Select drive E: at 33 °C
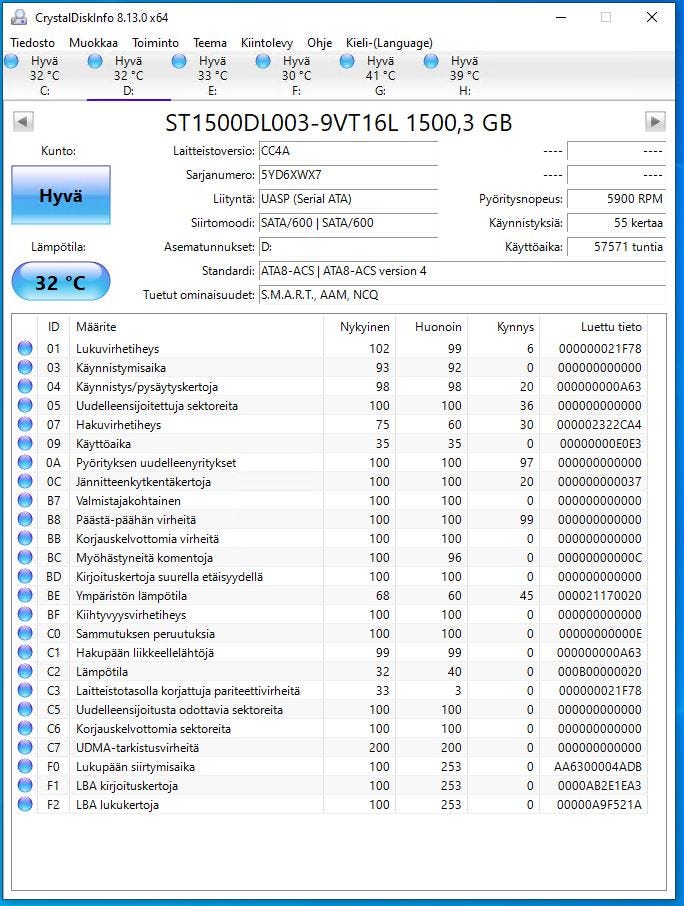684x906 pixels. pos(212,76)
